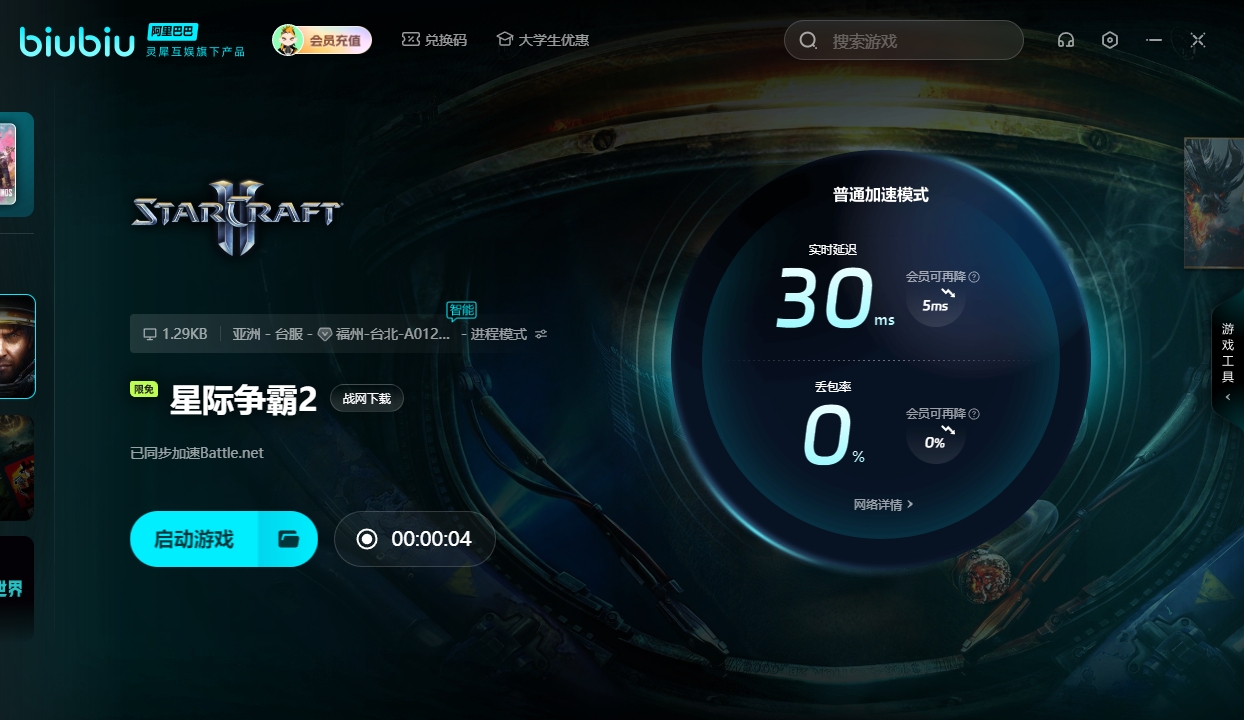Click the 普通加速模式 title
Screen dimensions: 1244x720
pos(881,195)
